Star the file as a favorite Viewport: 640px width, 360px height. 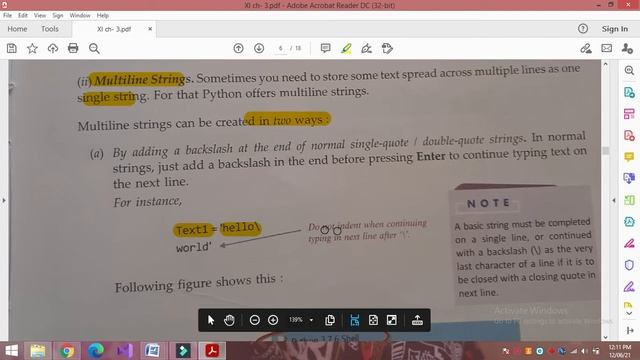point(32,49)
